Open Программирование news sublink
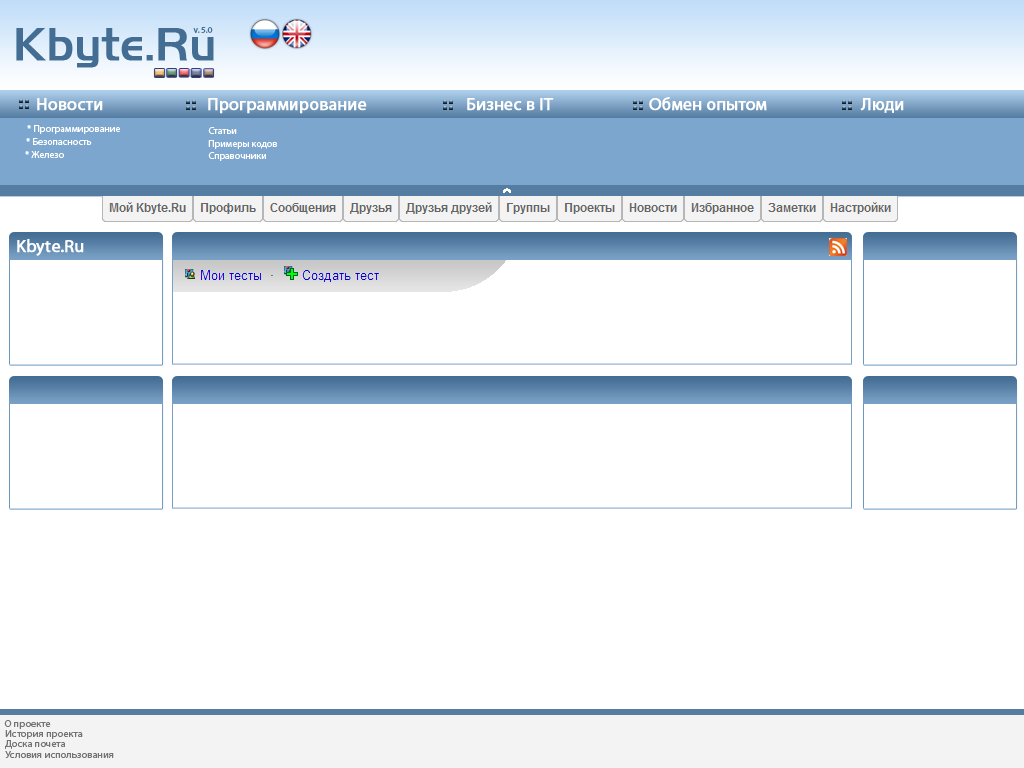This screenshot has width=1024, height=768. click(x=76, y=129)
